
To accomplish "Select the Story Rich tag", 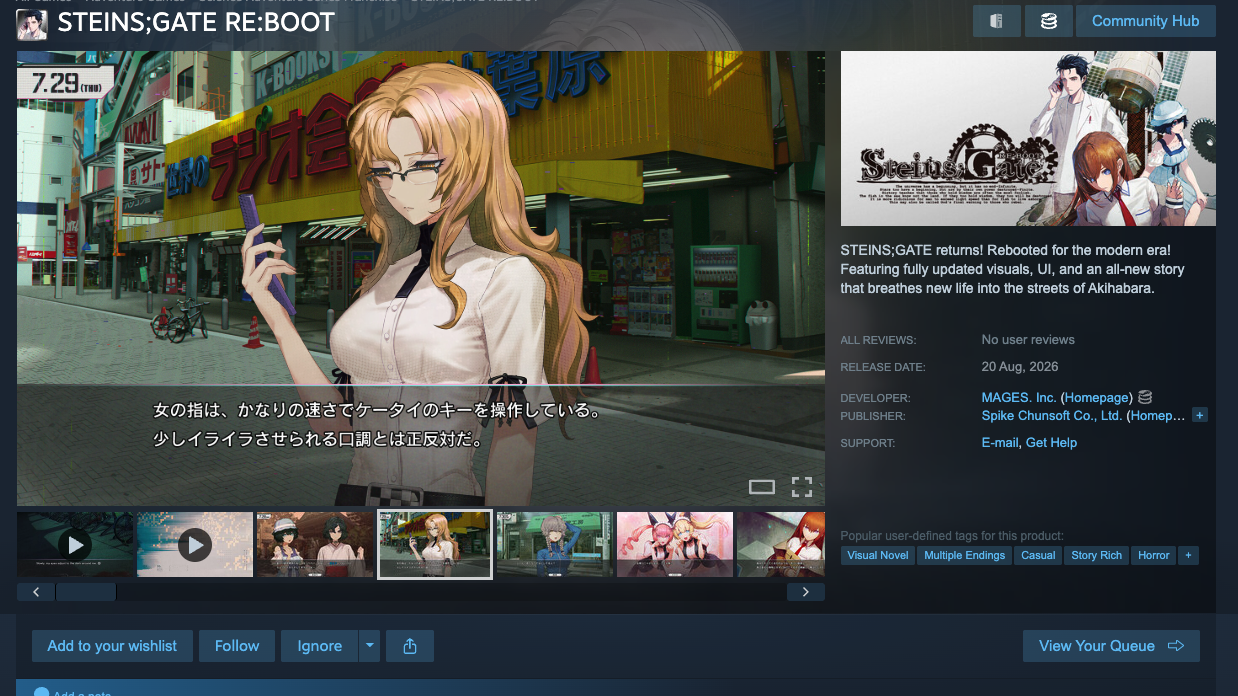I will point(1097,555).
